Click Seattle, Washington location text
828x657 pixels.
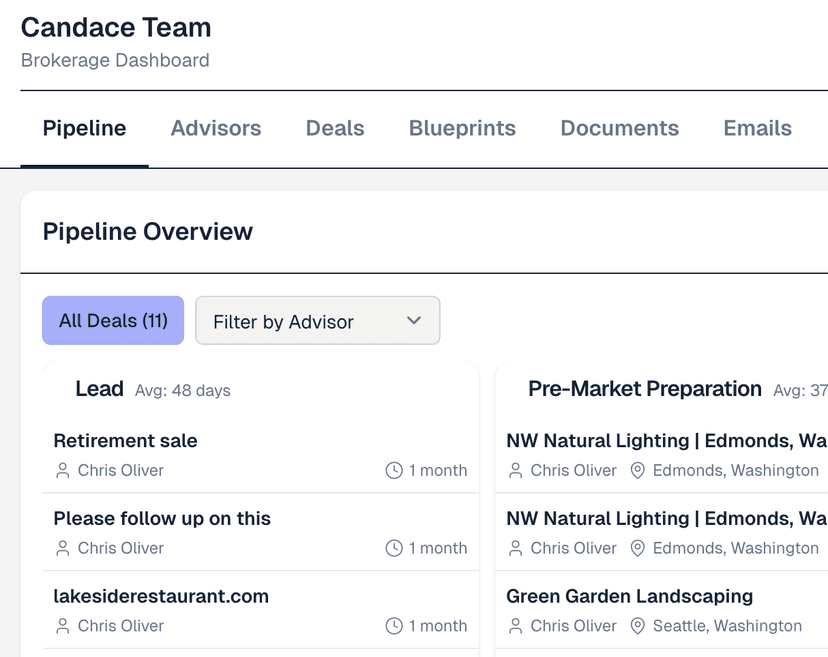pos(727,626)
